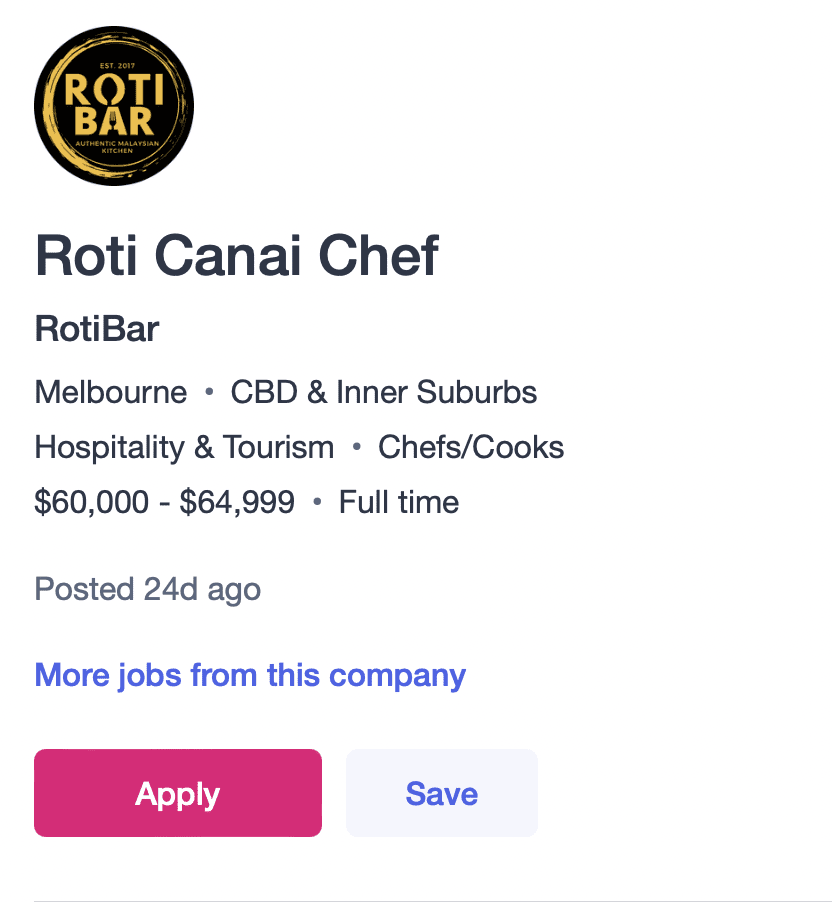
Task: Click bullet separator before Full time
Action: tap(317, 502)
